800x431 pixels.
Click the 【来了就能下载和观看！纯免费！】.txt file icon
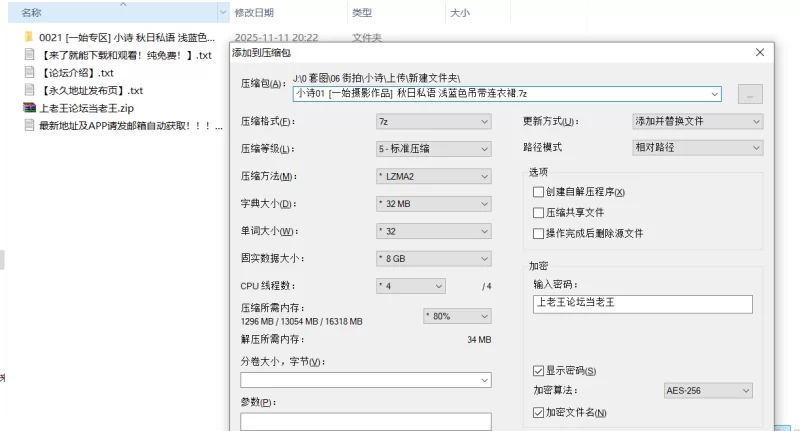point(29,55)
